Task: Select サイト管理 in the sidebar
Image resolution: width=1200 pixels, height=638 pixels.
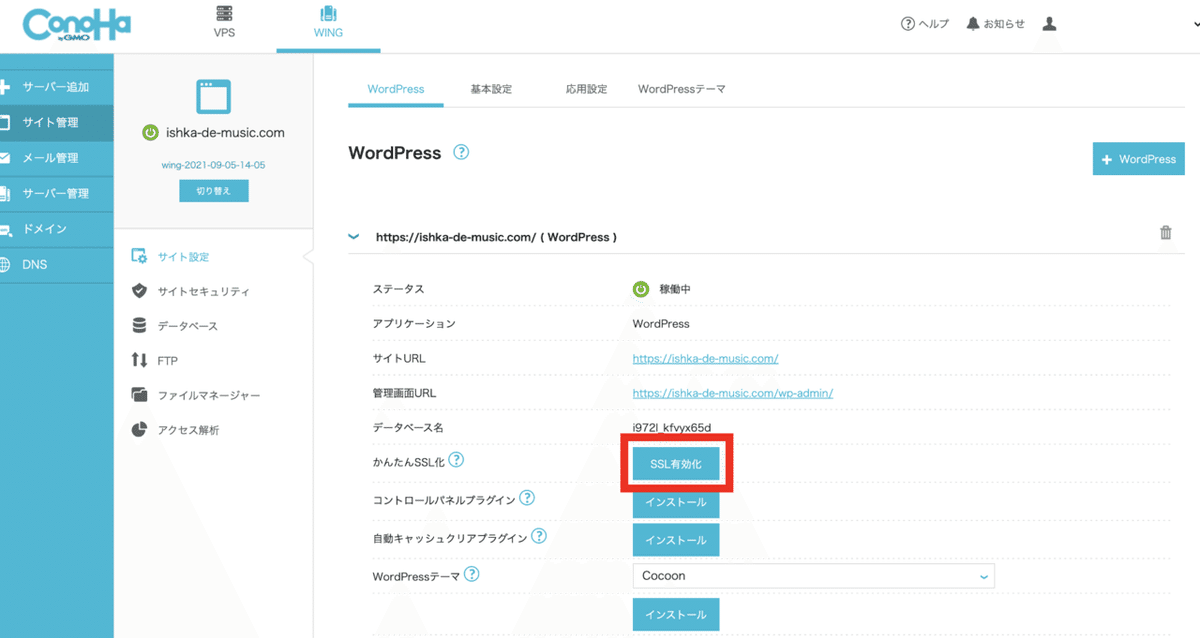Action: pyautogui.click(x=57, y=122)
